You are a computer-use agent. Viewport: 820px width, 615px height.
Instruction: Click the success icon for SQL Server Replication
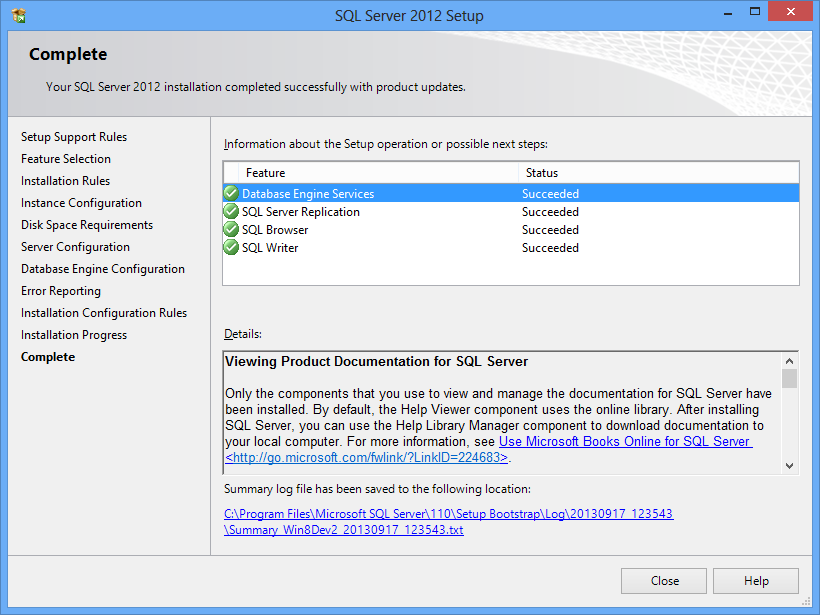231,211
